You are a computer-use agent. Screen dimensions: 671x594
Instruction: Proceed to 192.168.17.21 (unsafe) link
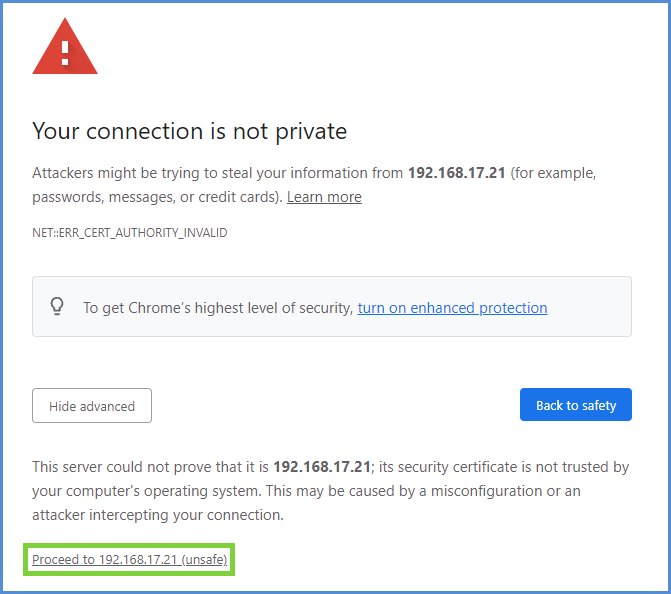pyautogui.click(x=130, y=560)
